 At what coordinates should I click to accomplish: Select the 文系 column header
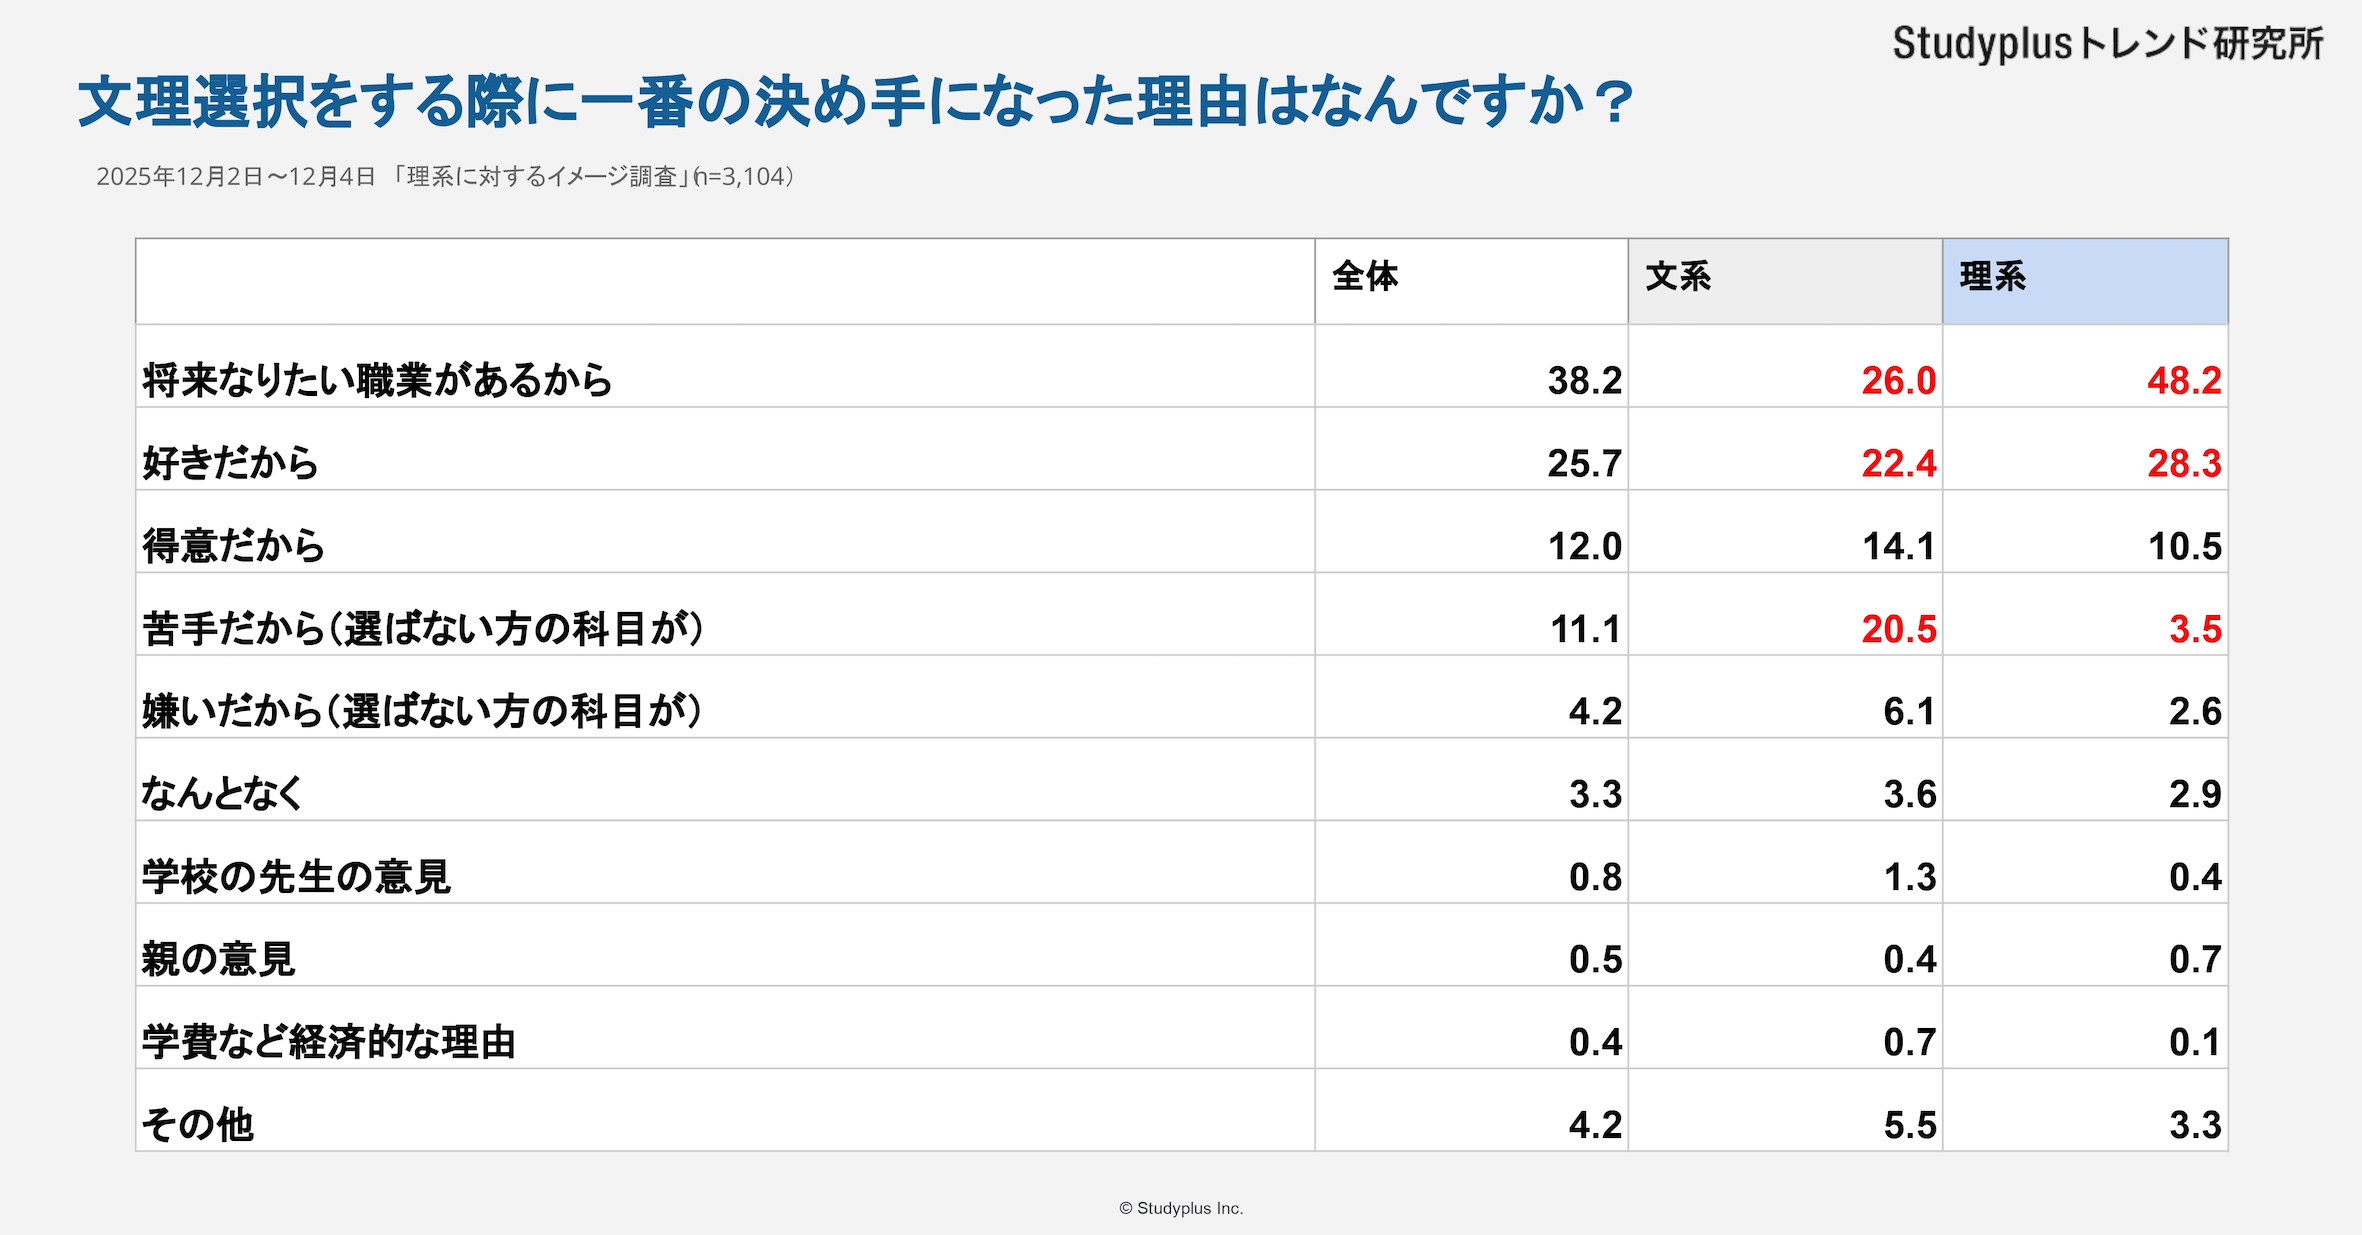[1679, 277]
